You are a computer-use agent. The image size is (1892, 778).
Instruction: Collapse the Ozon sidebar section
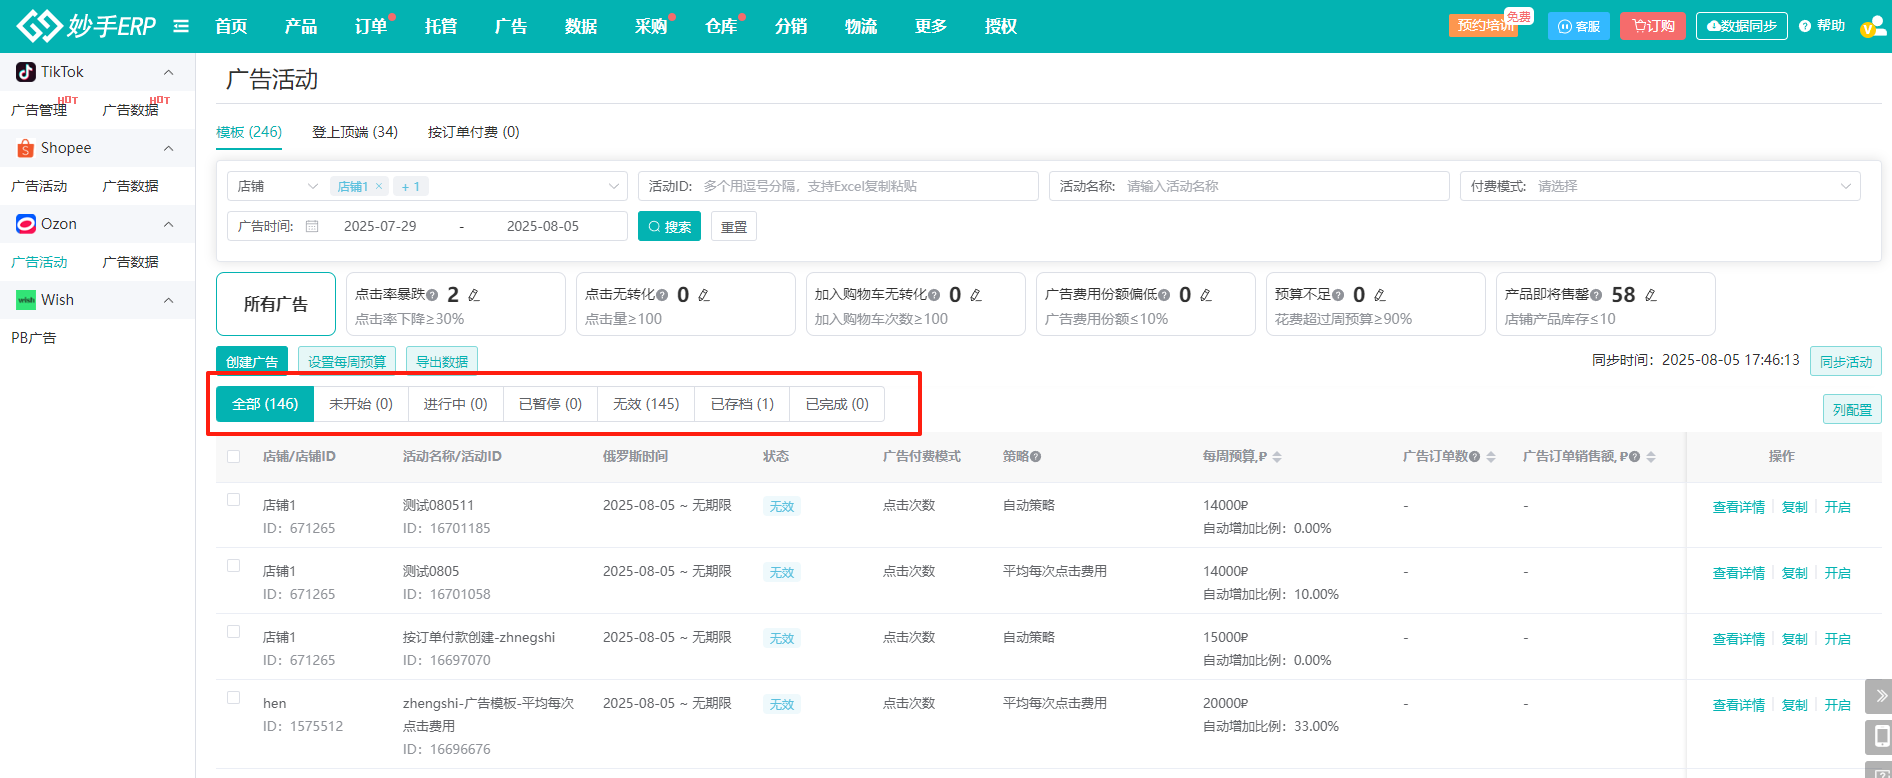click(168, 224)
